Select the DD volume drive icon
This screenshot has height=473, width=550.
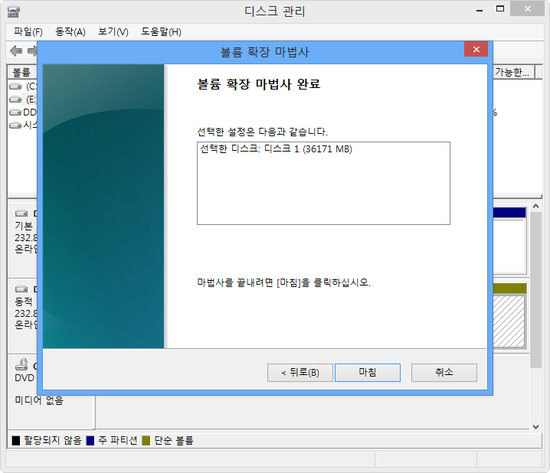(x=15, y=113)
